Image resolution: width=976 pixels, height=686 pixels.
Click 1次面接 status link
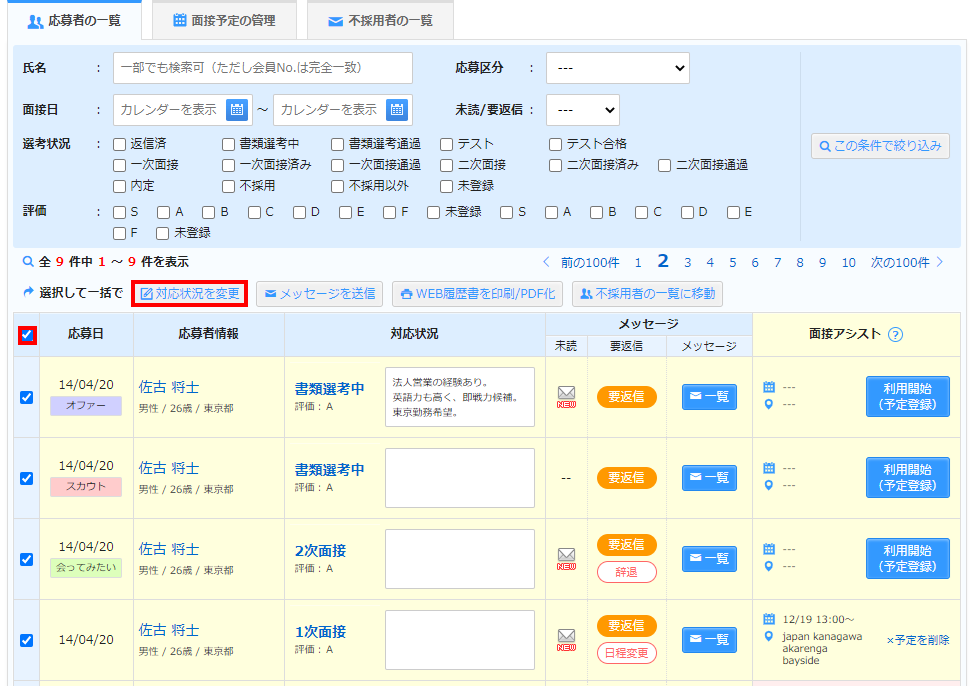[320, 631]
